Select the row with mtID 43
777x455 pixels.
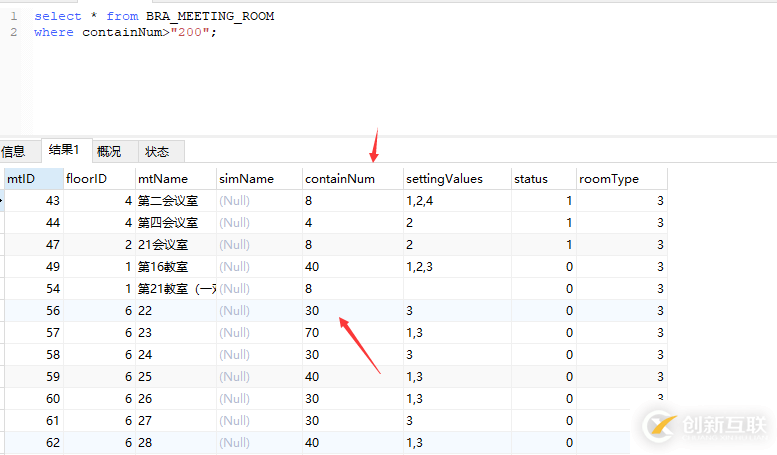tap(336, 201)
